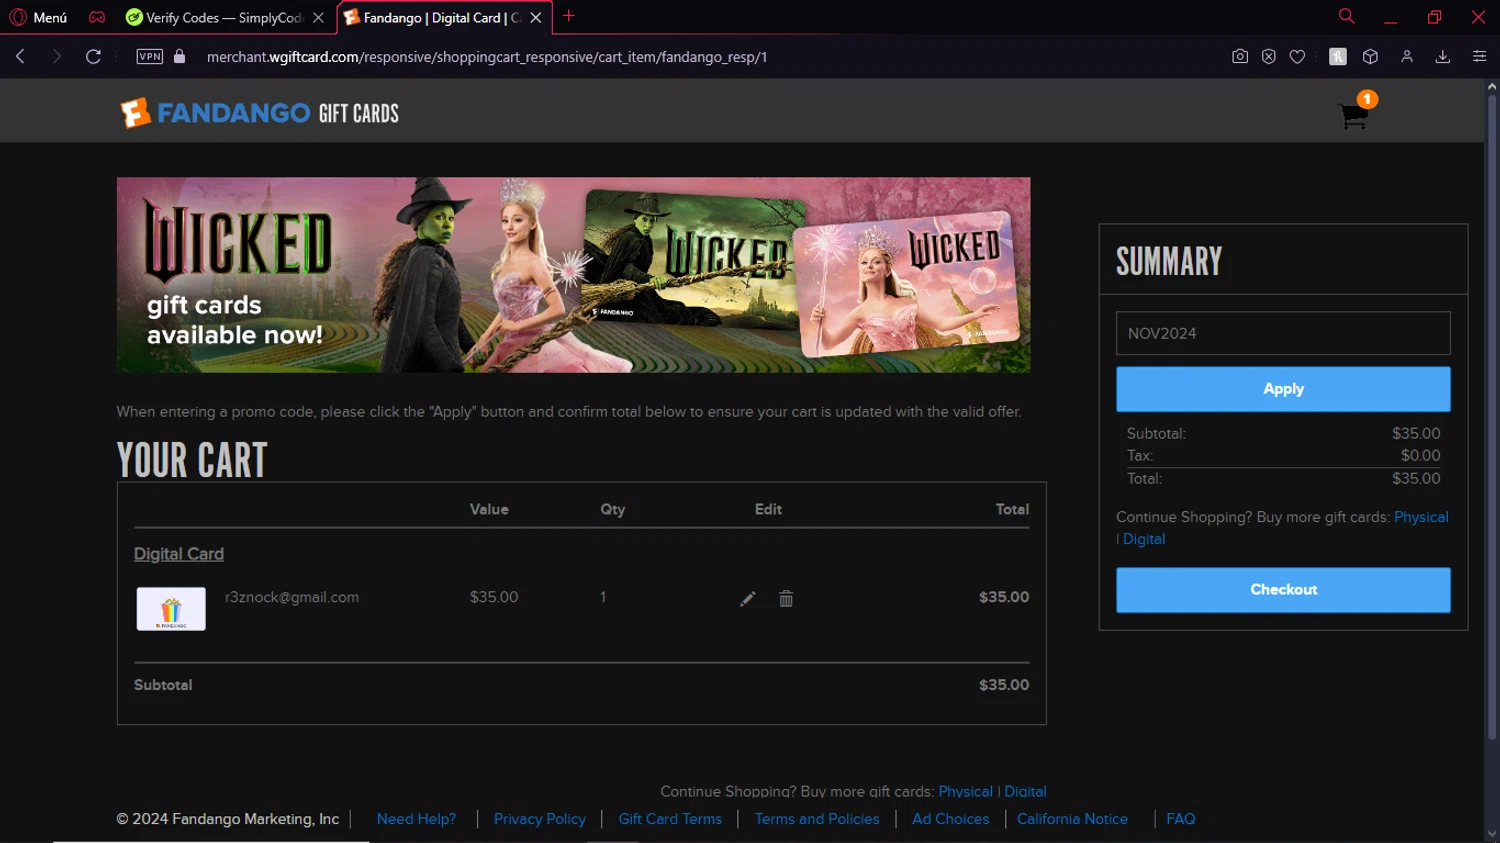
Task: Open Terms and Policies footer link
Action: pos(817,819)
